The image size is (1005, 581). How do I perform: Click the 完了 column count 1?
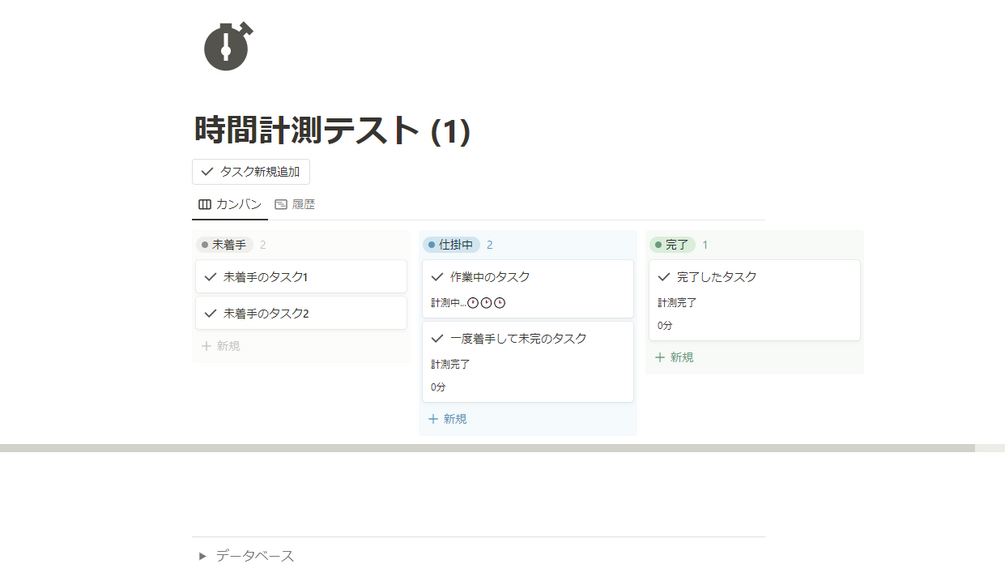pyautogui.click(x=705, y=245)
